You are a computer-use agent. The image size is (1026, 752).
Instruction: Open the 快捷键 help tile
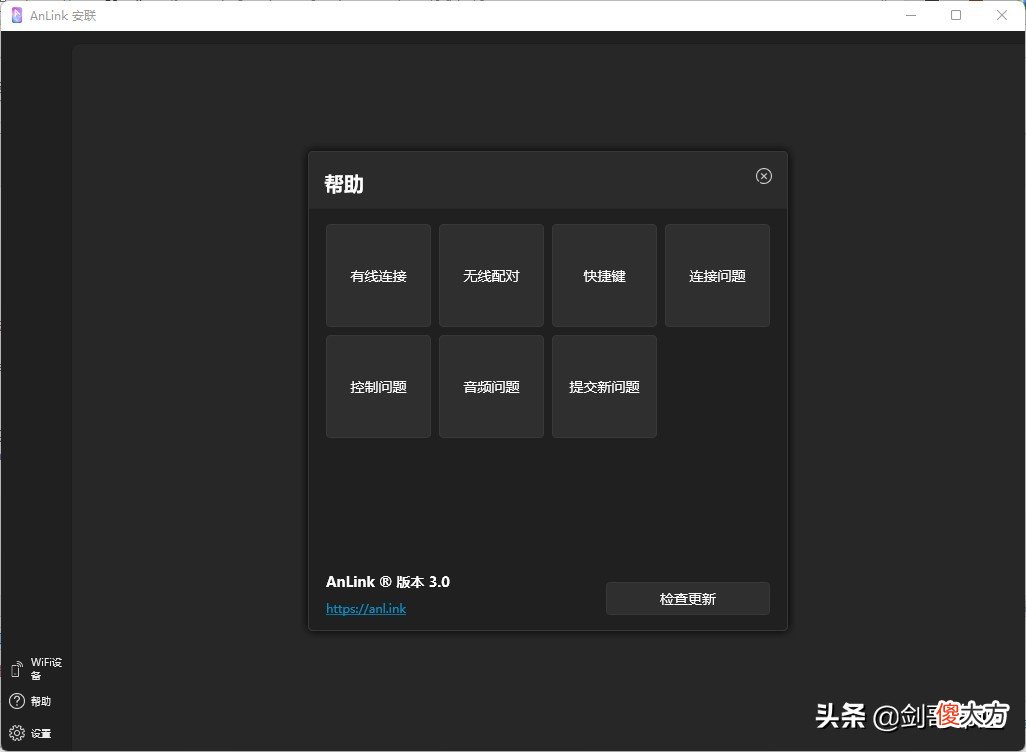click(605, 276)
